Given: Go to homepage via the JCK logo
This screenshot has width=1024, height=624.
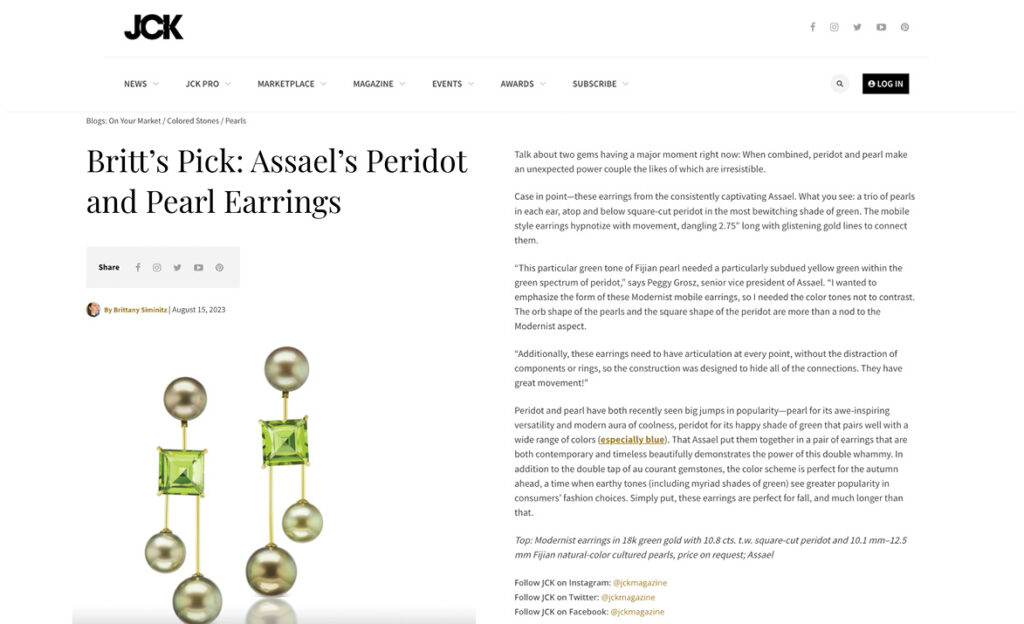Looking at the screenshot, I should pyautogui.click(x=153, y=27).
